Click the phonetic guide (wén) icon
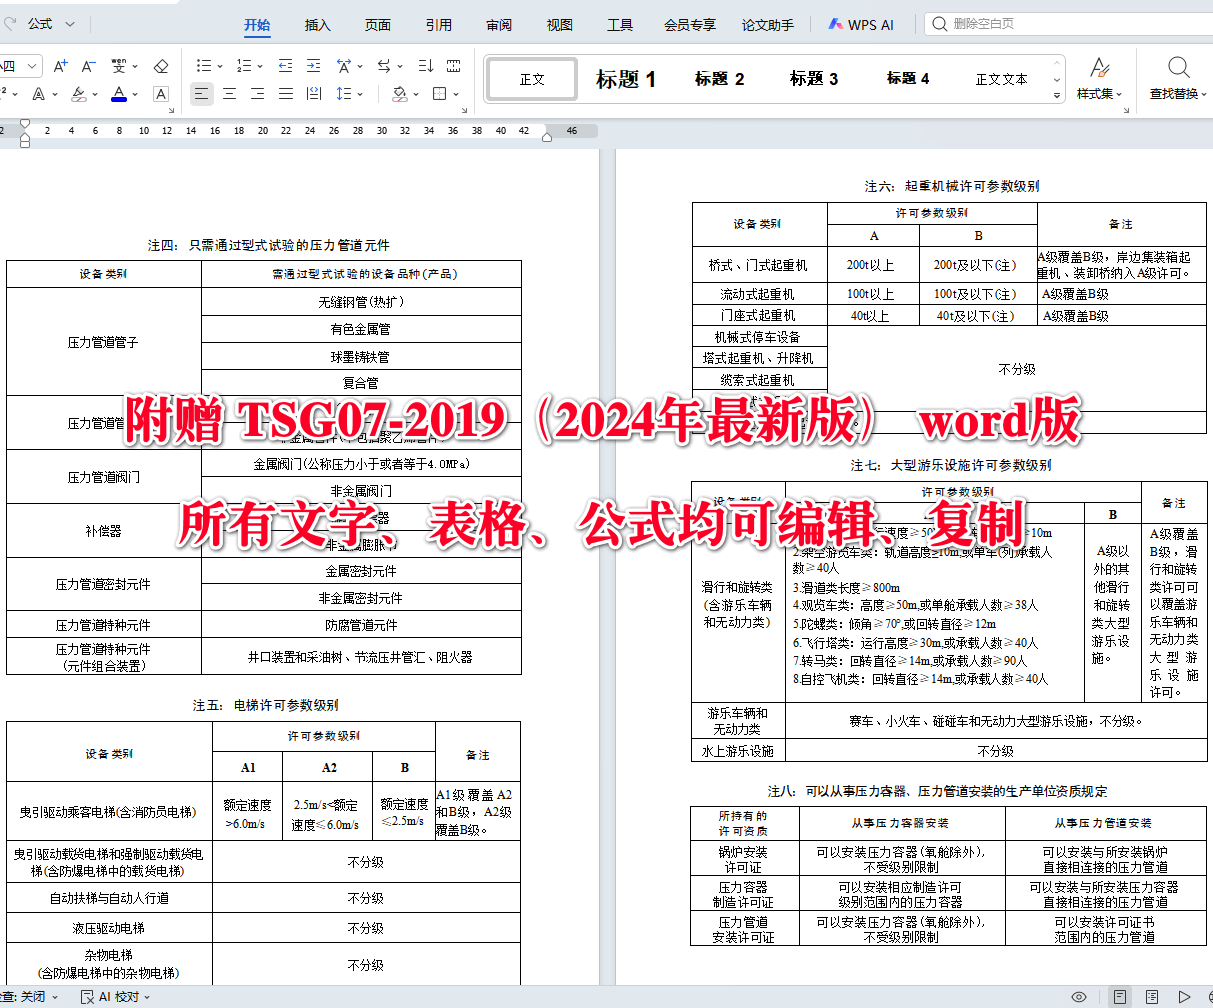Image resolution: width=1213 pixels, height=1008 pixels. (x=120, y=66)
